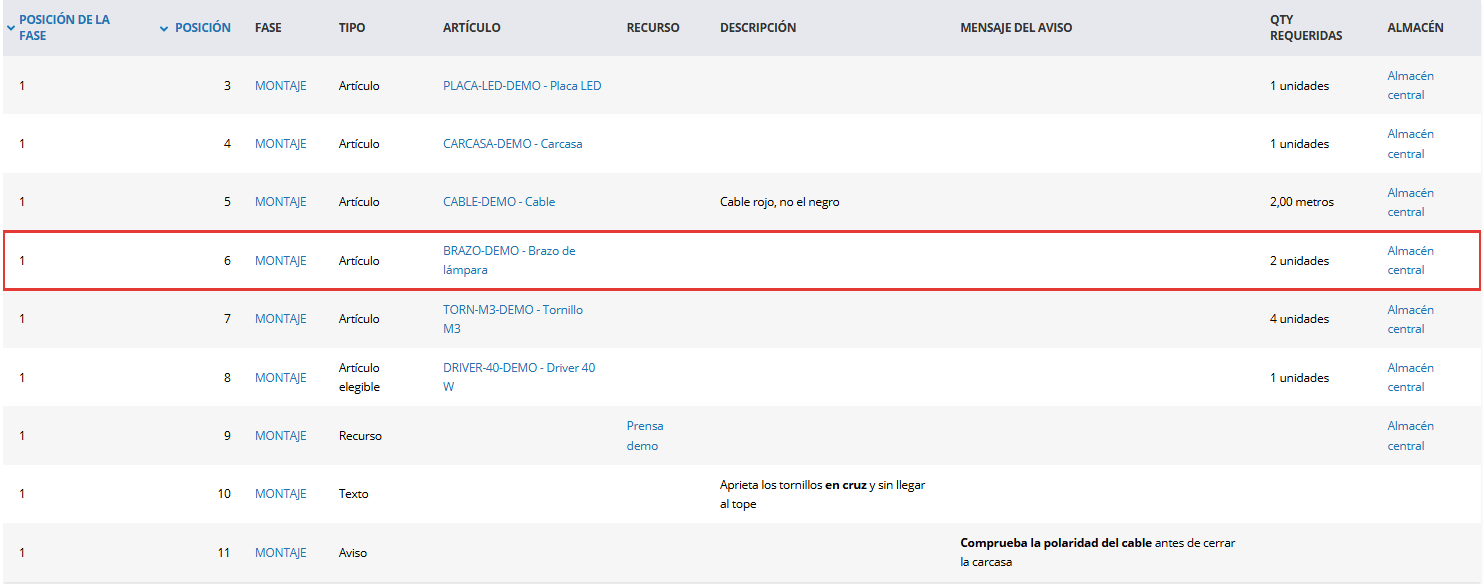Select the '4 unidades' quantity cell

coord(1299,319)
